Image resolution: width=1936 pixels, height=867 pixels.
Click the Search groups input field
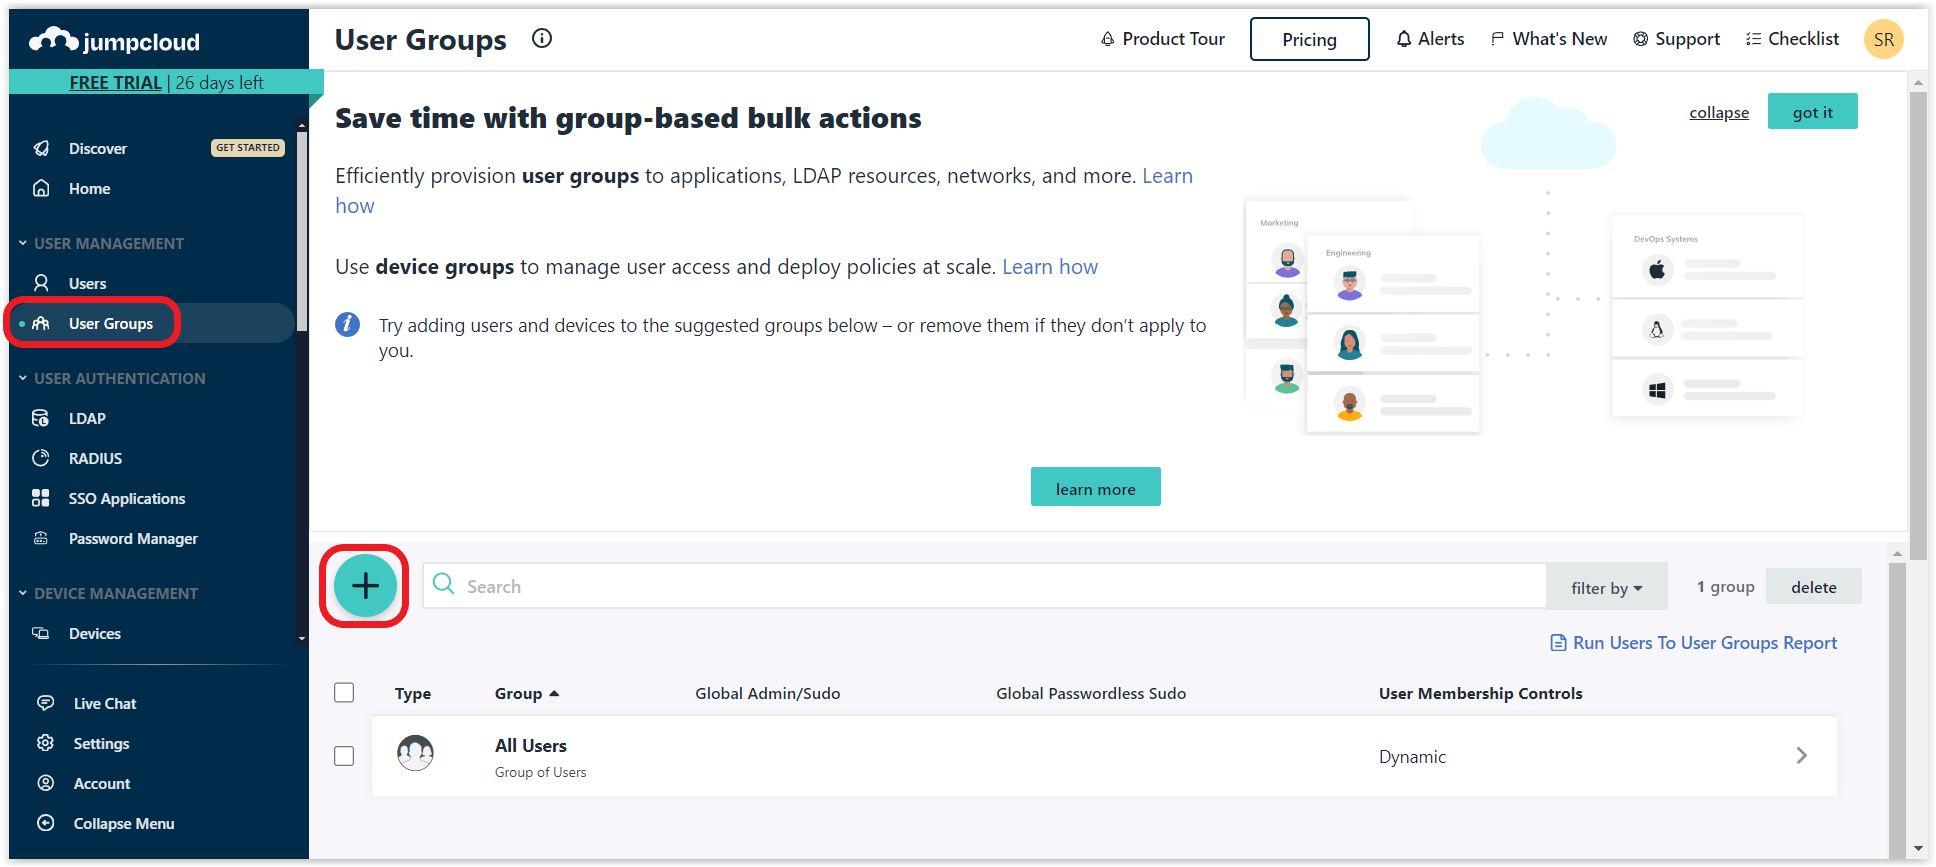pos(984,586)
